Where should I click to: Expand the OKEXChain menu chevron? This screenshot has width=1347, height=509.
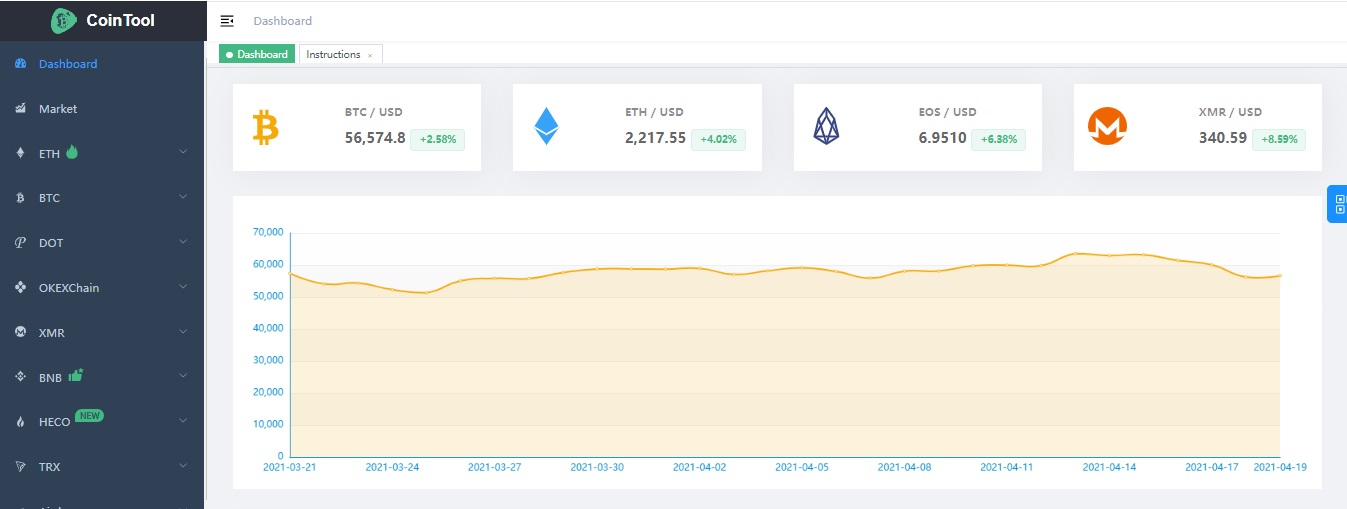coord(183,287)
